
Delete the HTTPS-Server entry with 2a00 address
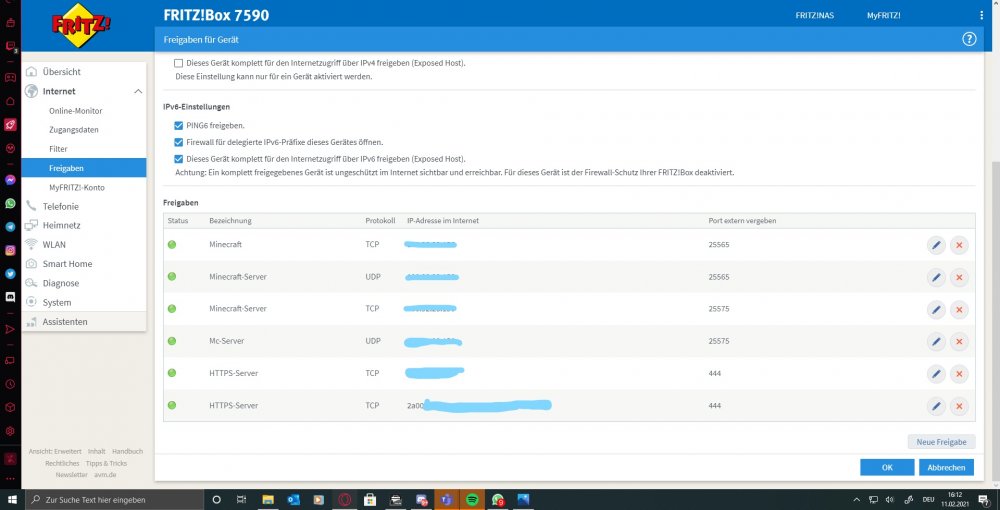(959, 406)
